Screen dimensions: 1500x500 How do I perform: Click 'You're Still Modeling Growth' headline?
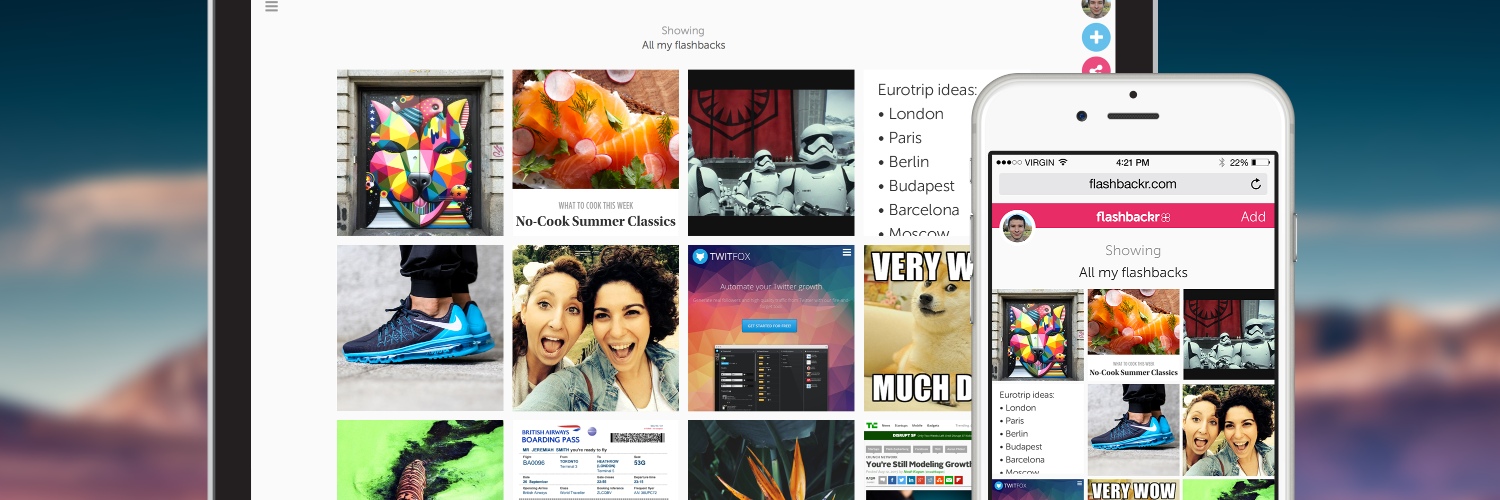918,464
